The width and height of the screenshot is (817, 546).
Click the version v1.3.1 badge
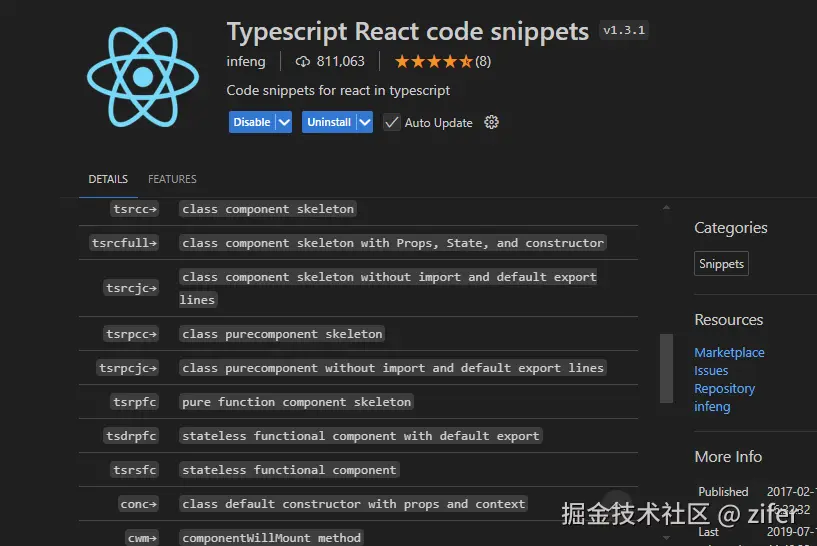click(624, 30)
